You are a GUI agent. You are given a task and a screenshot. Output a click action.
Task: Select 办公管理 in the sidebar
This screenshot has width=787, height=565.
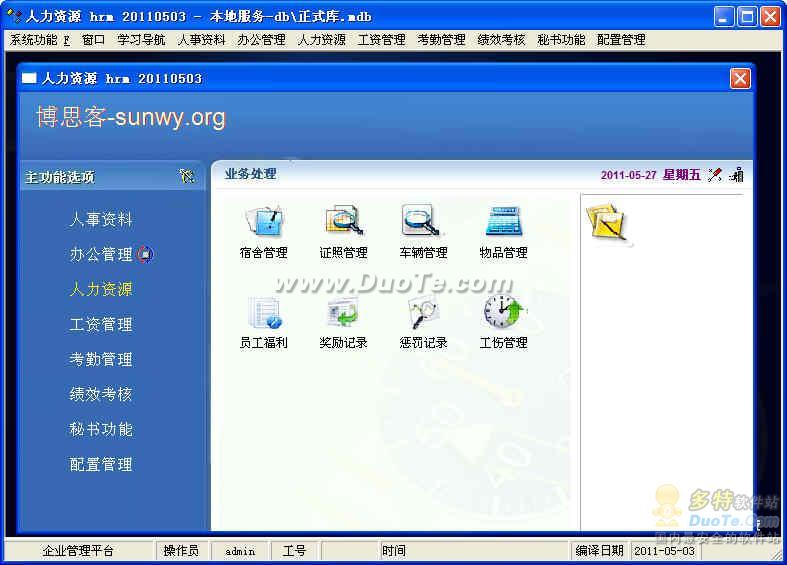pos(101,254)
